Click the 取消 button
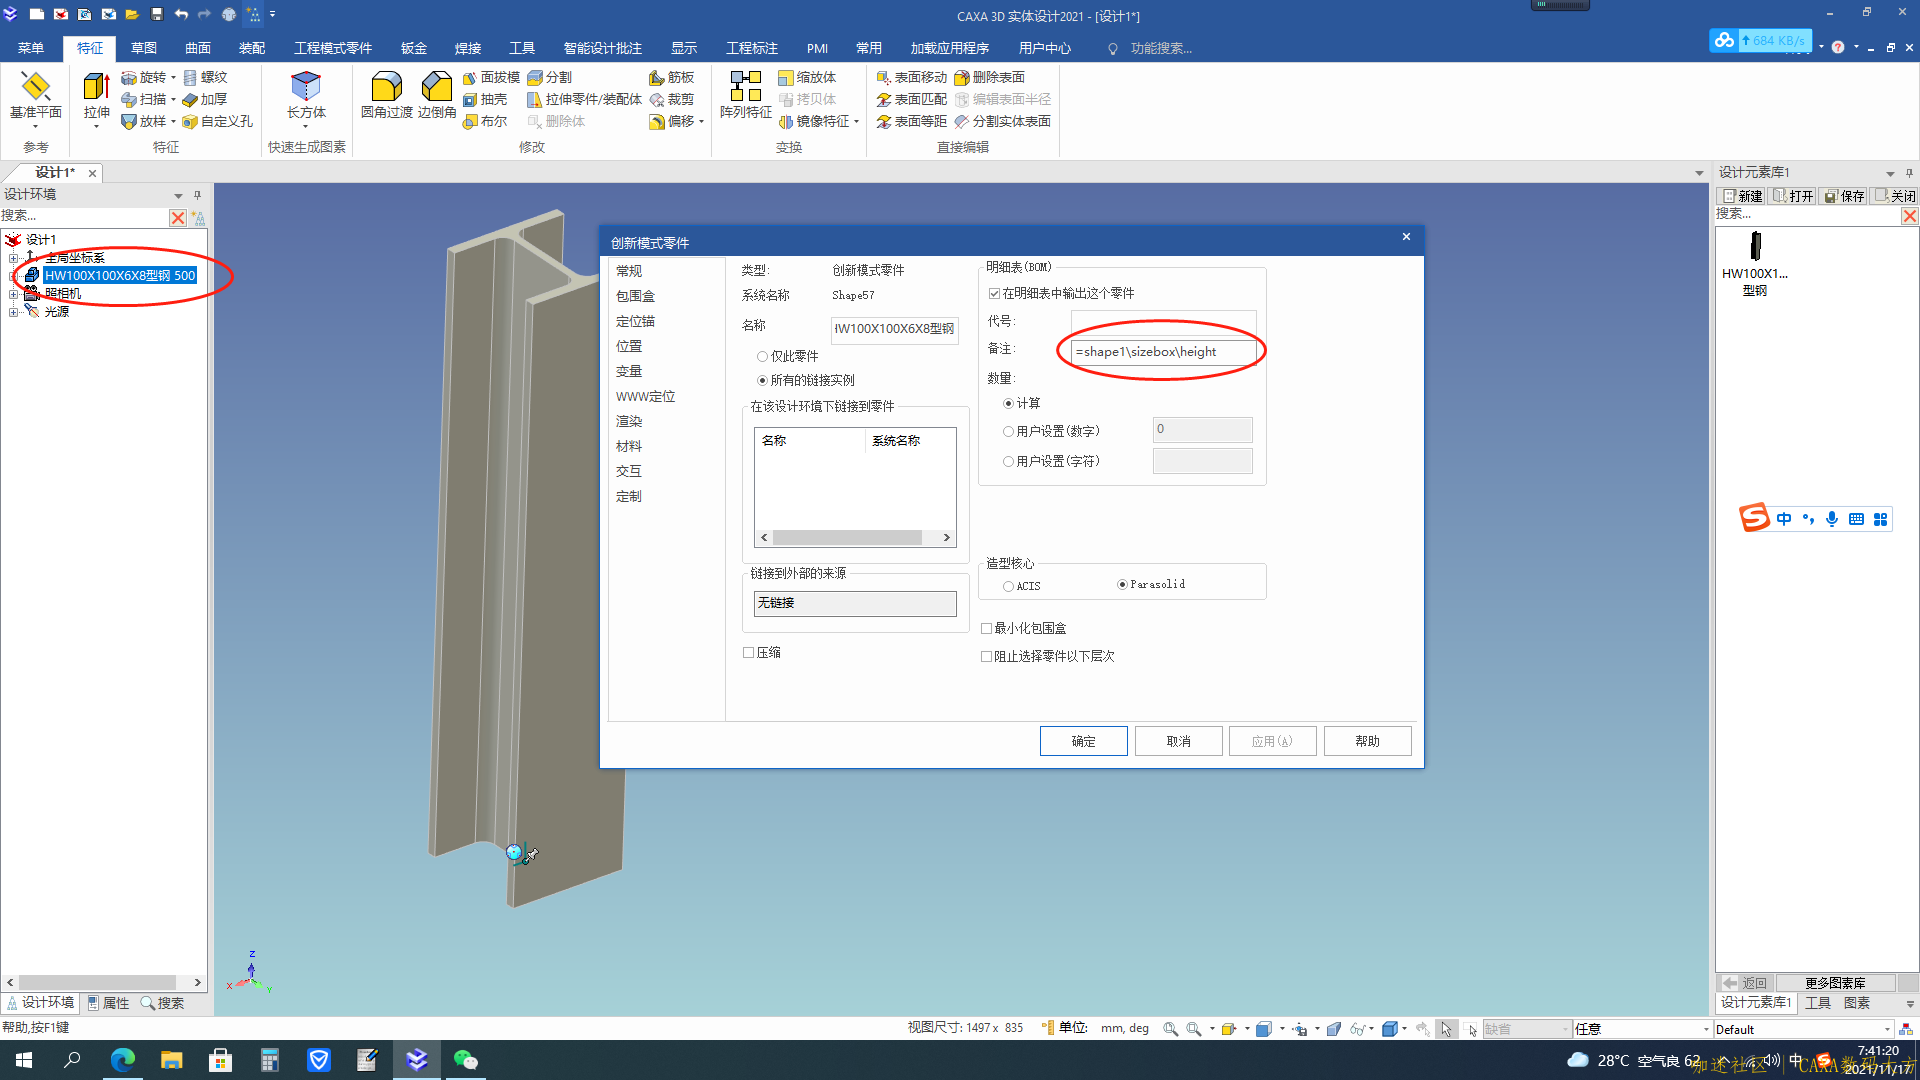Viewport: 1920px width, 1080px height. 1179,741
